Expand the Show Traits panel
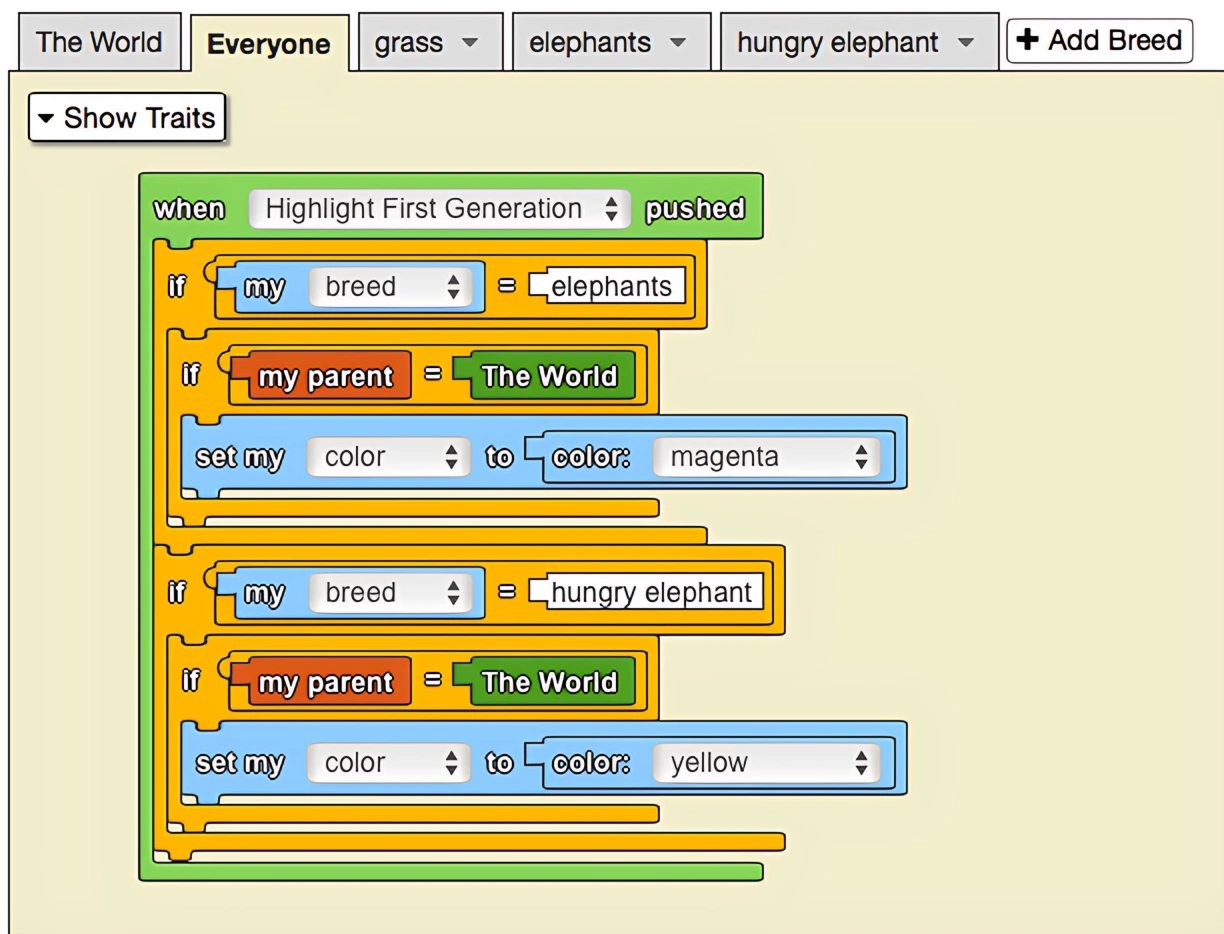 [126, 118]
